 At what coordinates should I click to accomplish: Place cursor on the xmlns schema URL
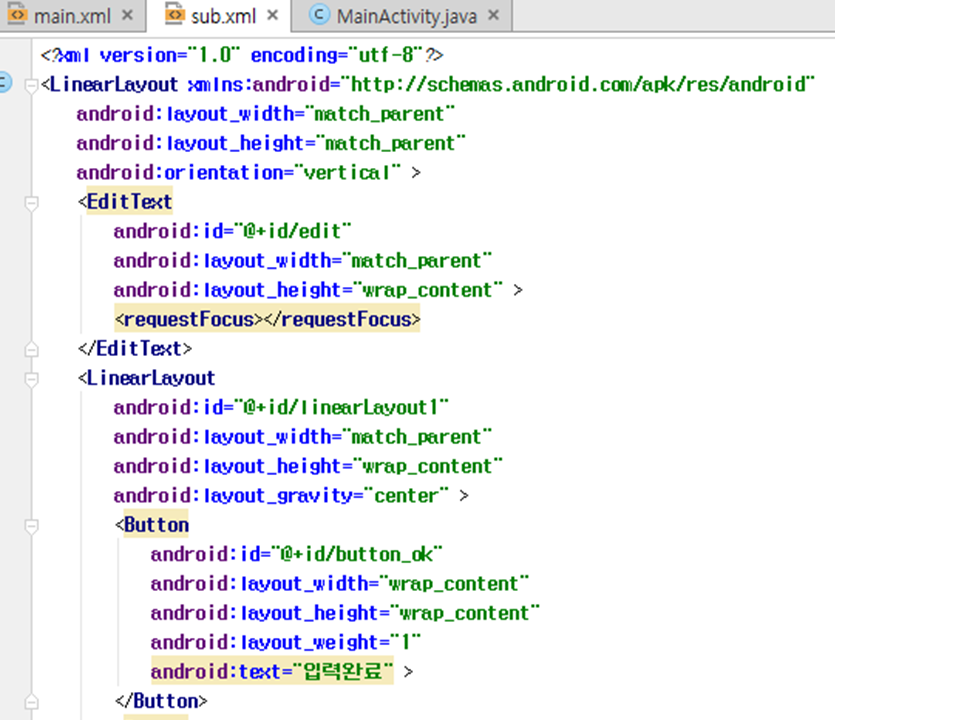click(578, 85)
